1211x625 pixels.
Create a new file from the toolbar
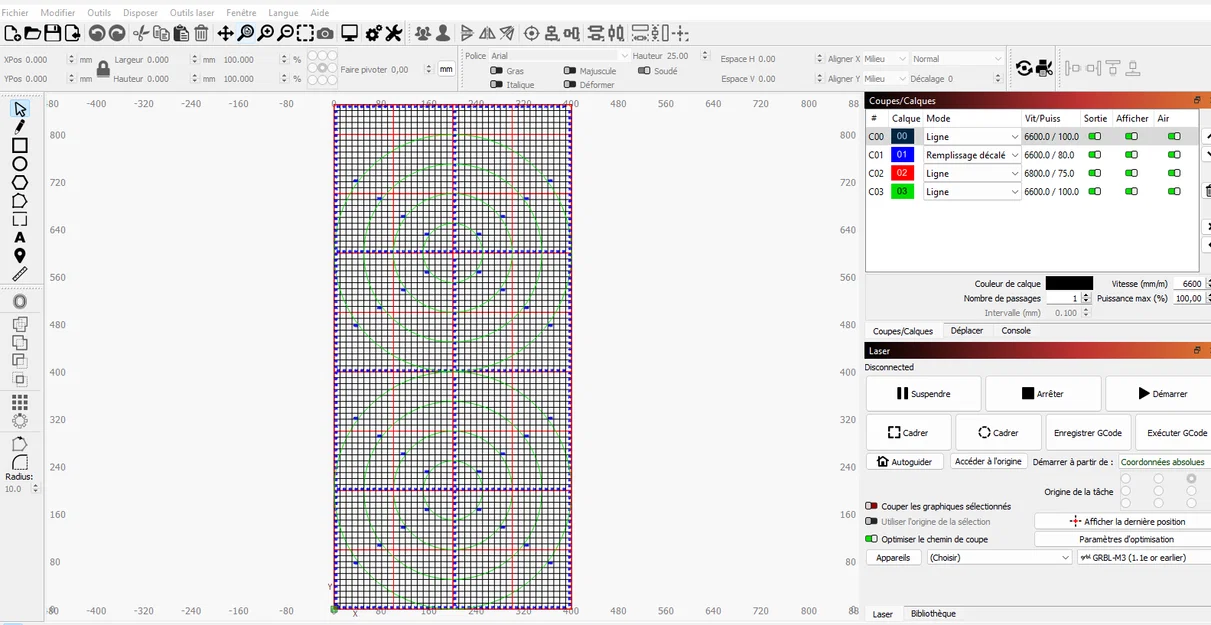[x=12, y=33]
